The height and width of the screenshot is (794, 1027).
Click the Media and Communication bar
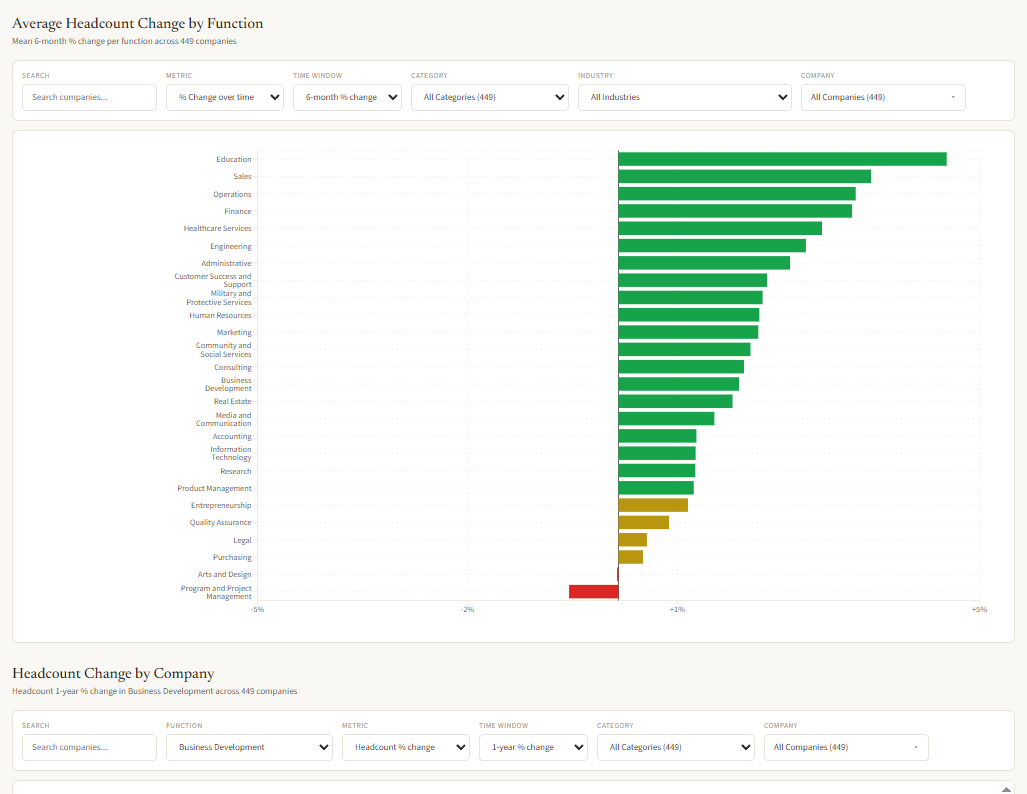(666, 419)
